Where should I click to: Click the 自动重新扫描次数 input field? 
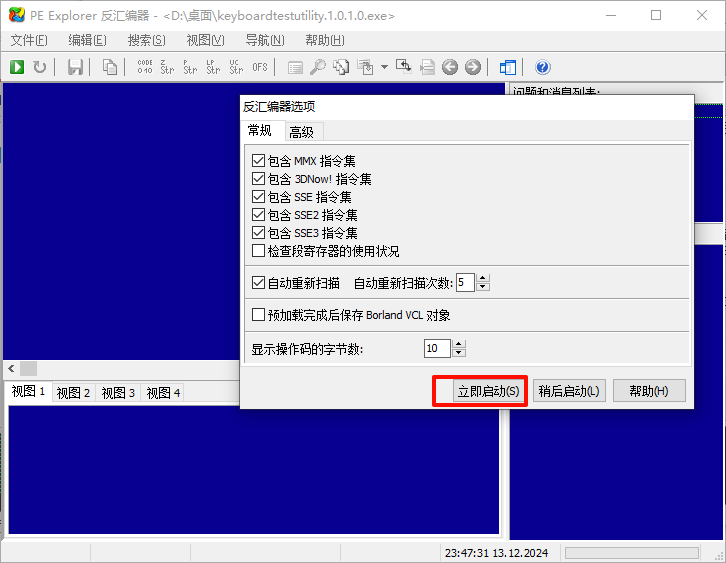click(465, 282)
